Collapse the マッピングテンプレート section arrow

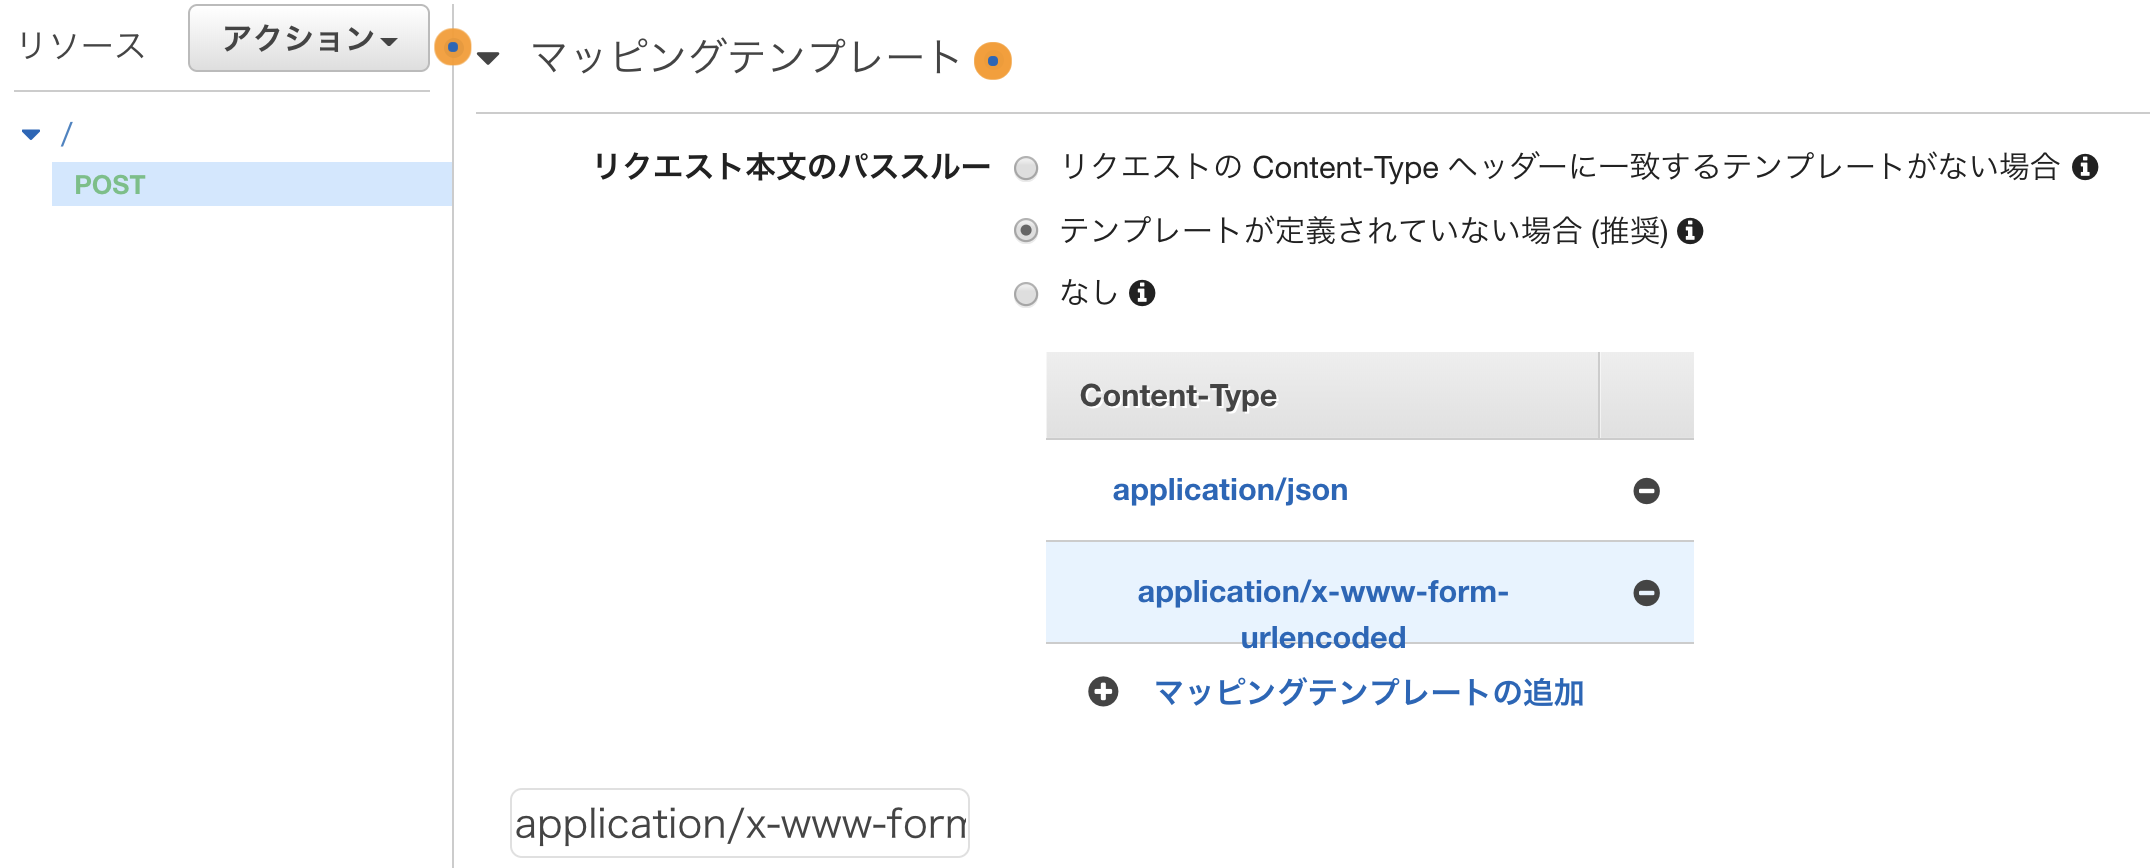[488, 58]
